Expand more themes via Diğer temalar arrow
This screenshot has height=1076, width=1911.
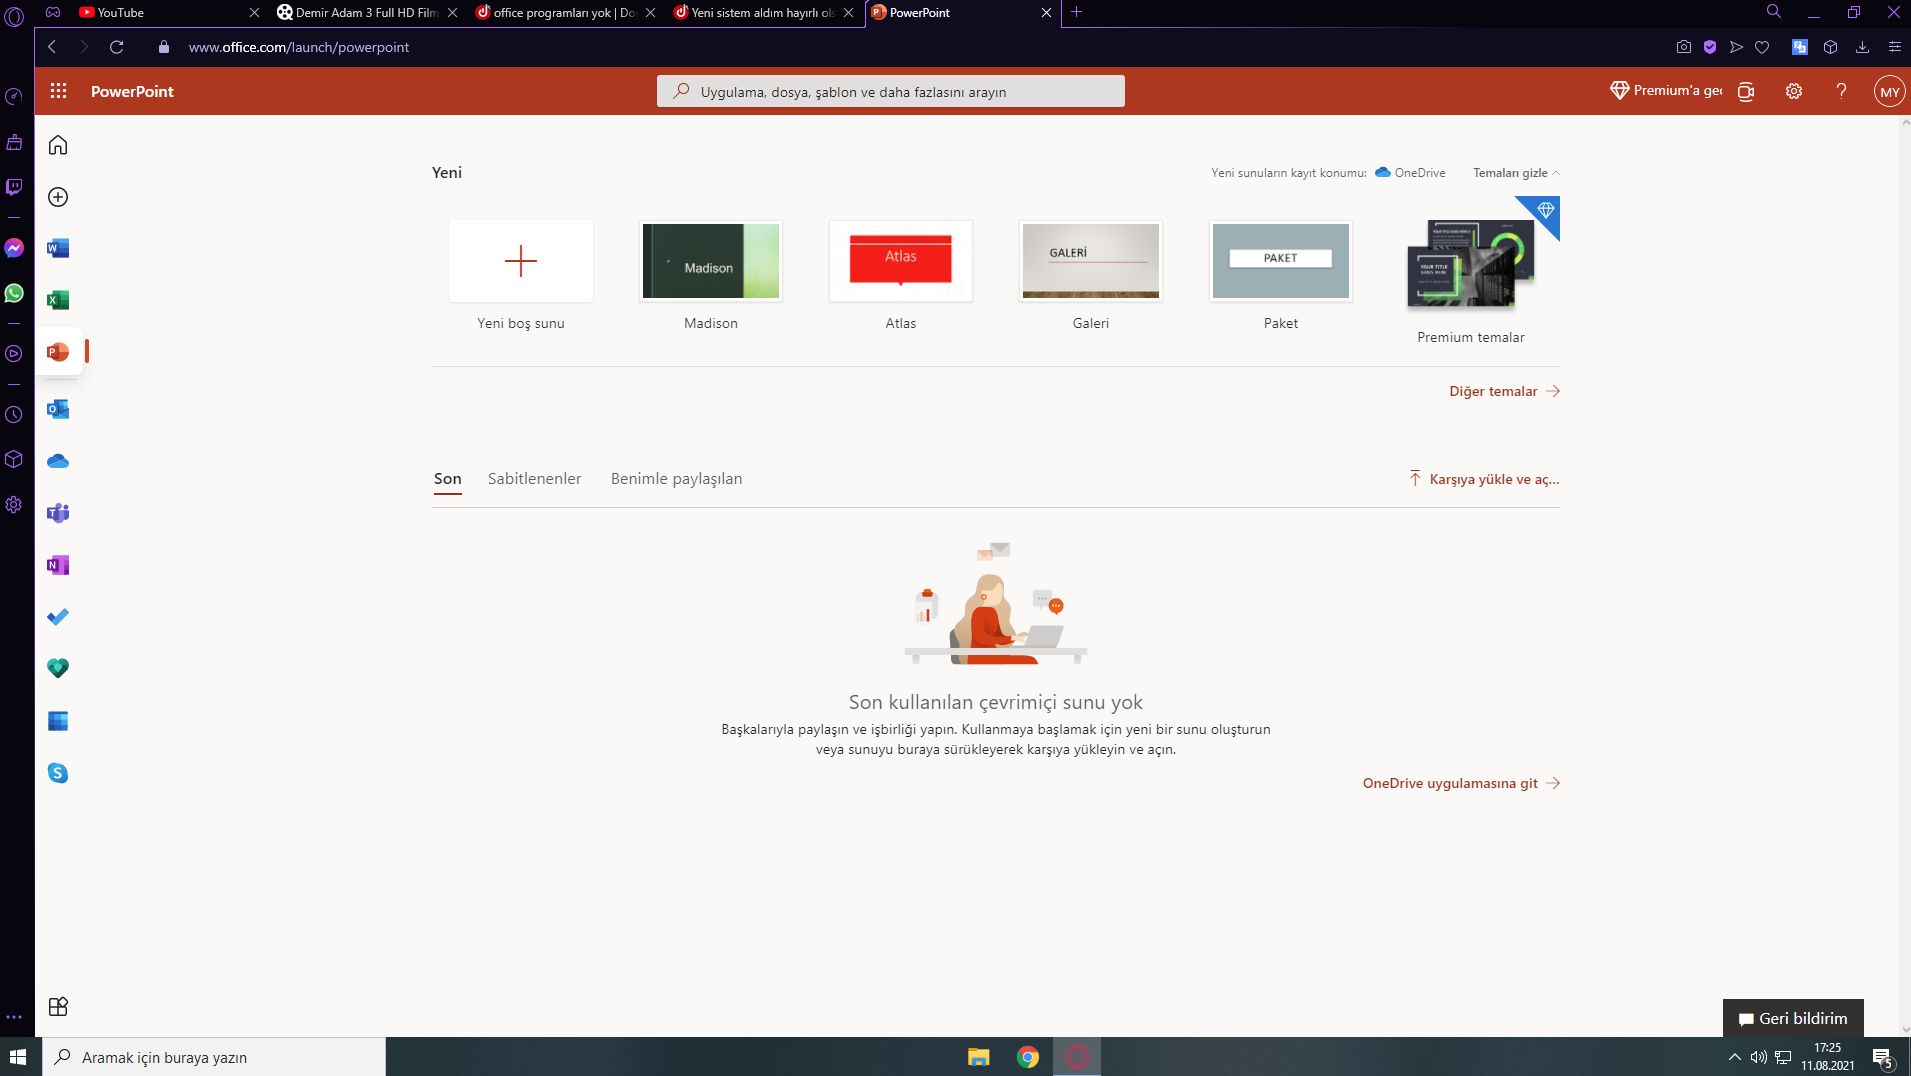[1502, 391]
